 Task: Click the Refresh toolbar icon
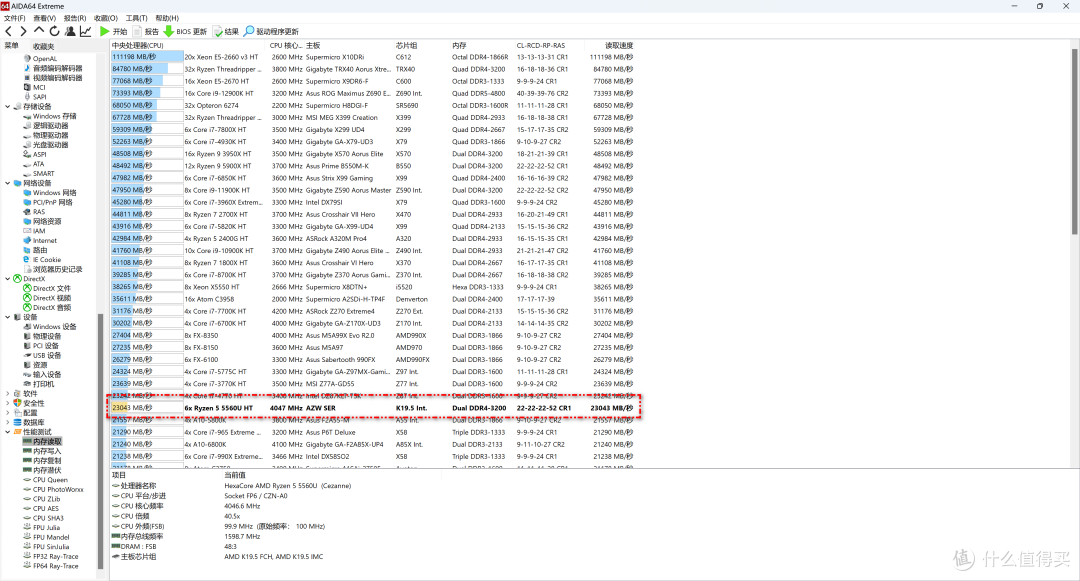[54, 31]
